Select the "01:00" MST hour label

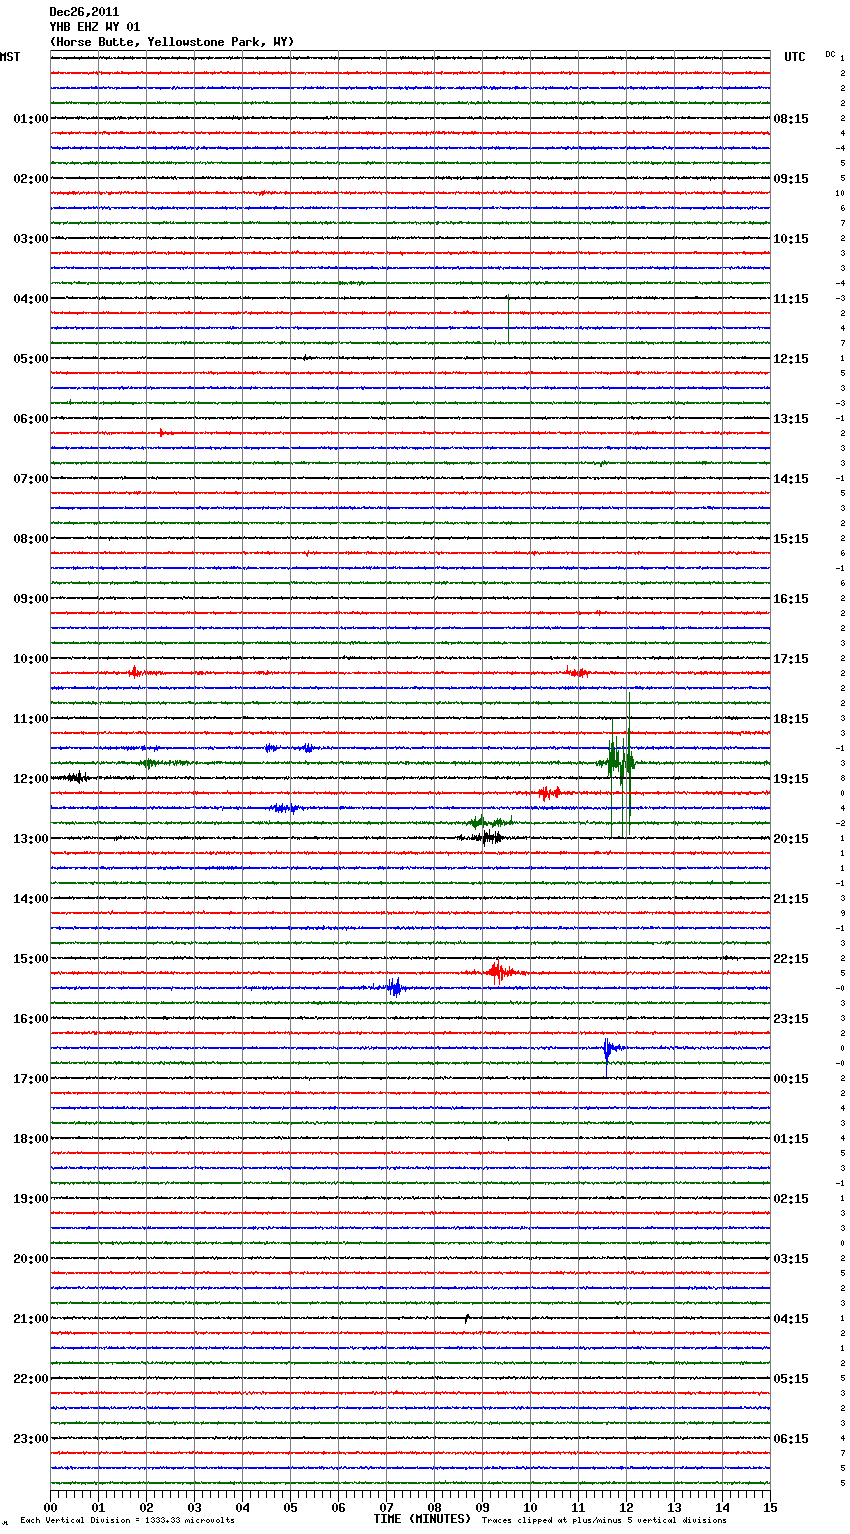click(31, 119)
